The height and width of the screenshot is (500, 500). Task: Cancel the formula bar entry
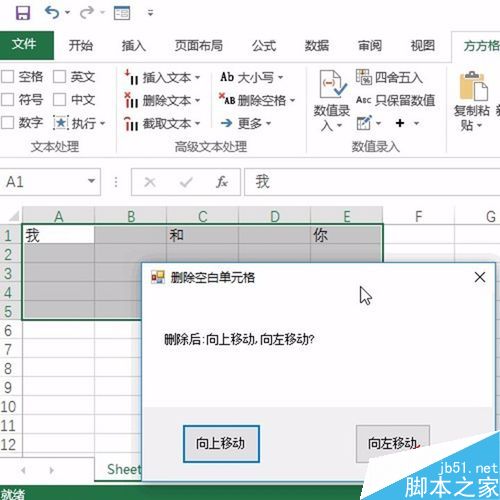[x=150, y=182]
